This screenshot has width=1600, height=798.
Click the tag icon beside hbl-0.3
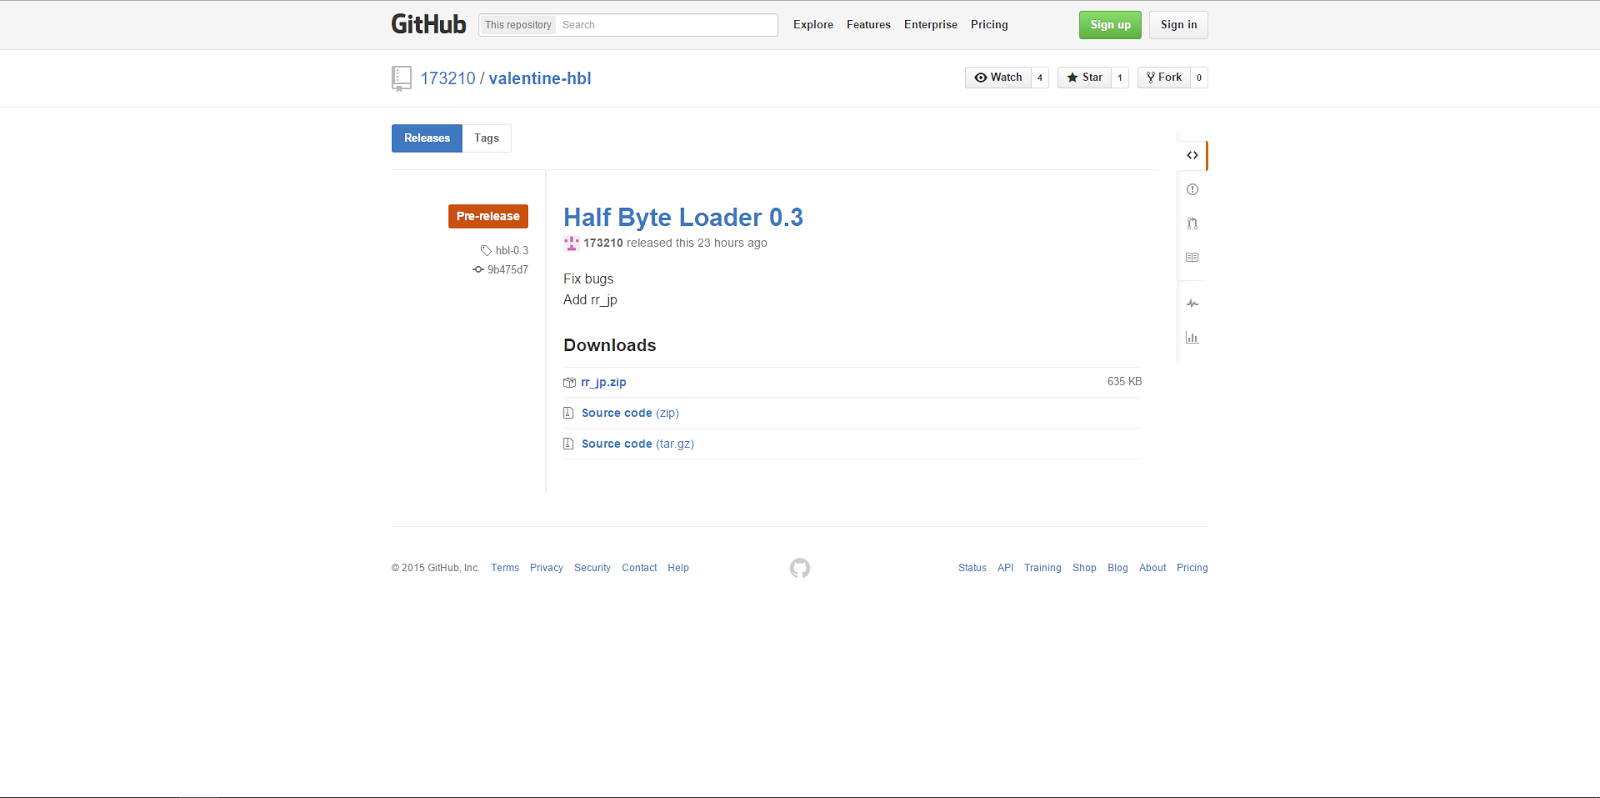click(486, 251)
